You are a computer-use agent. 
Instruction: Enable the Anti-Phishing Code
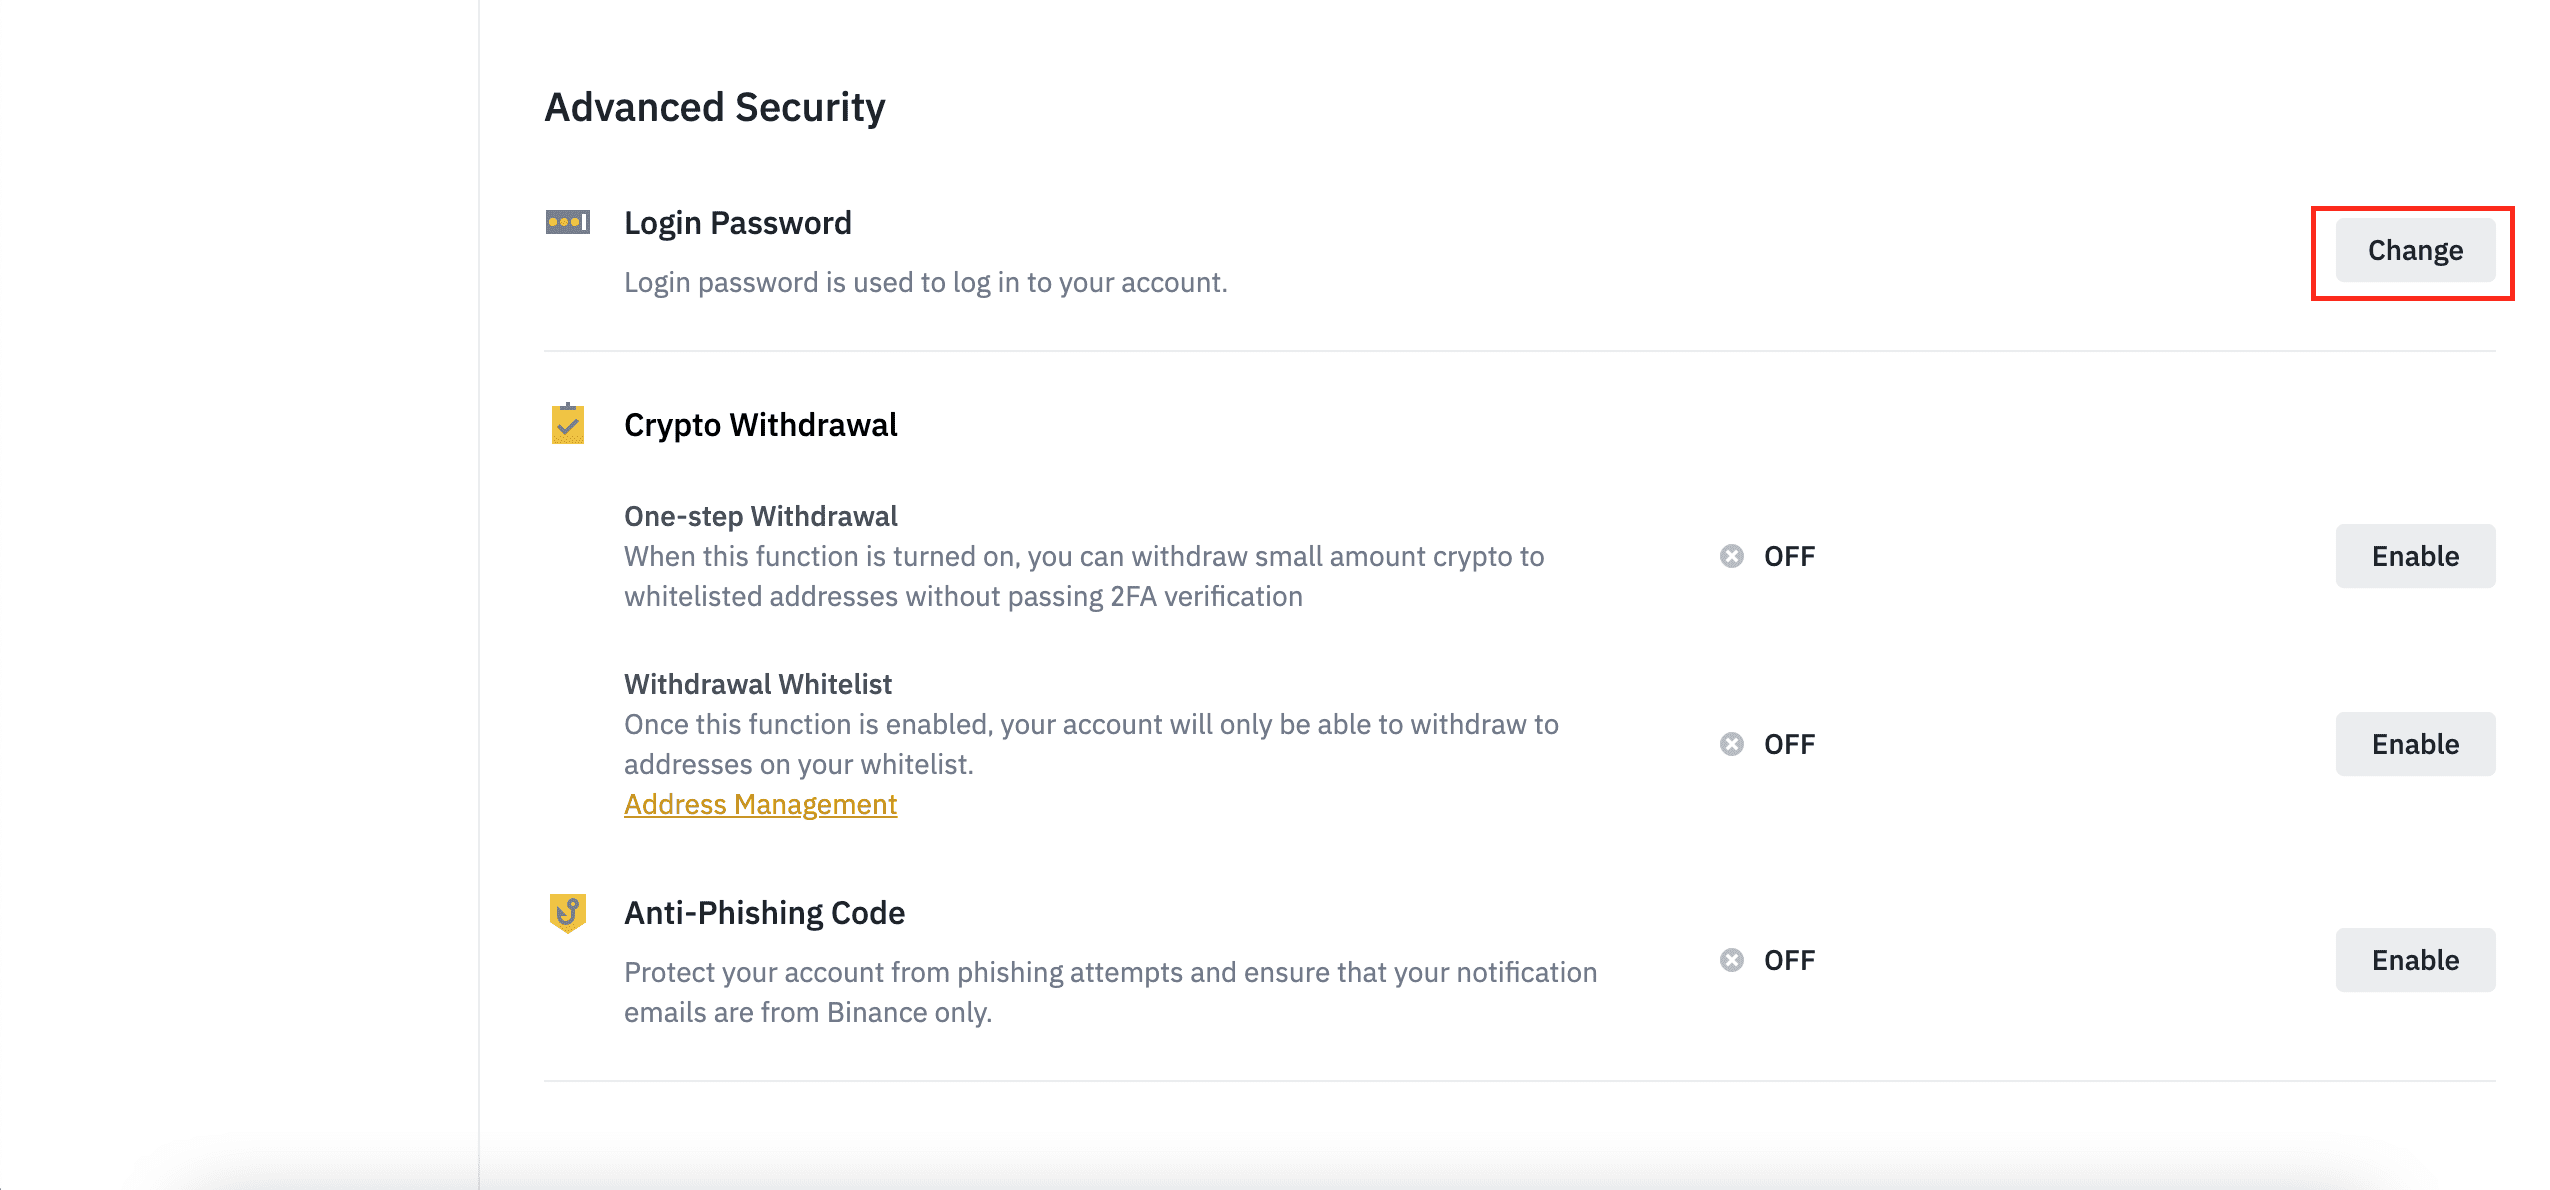tap(2414, 960)
